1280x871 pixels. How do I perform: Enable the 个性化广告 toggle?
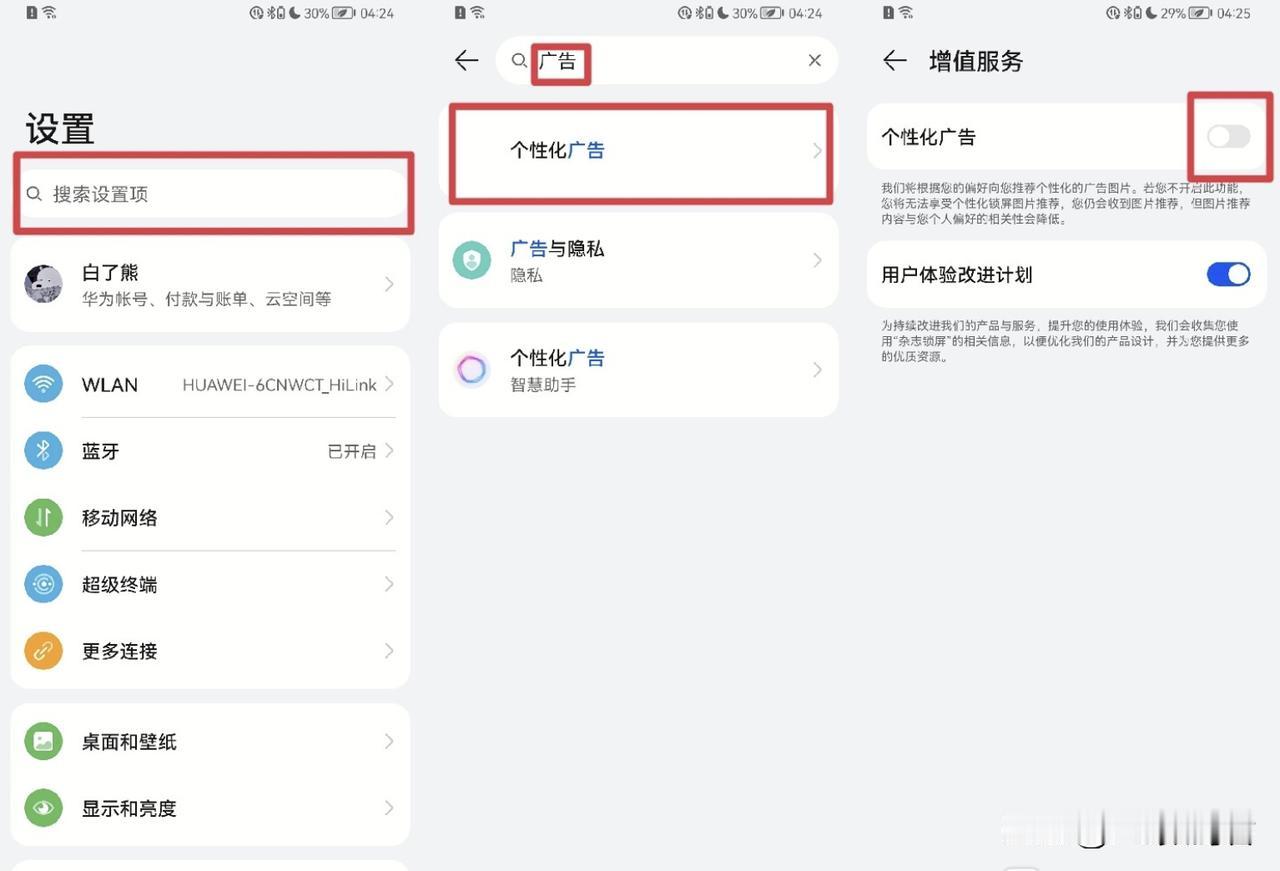click(x=1228, y=137)
